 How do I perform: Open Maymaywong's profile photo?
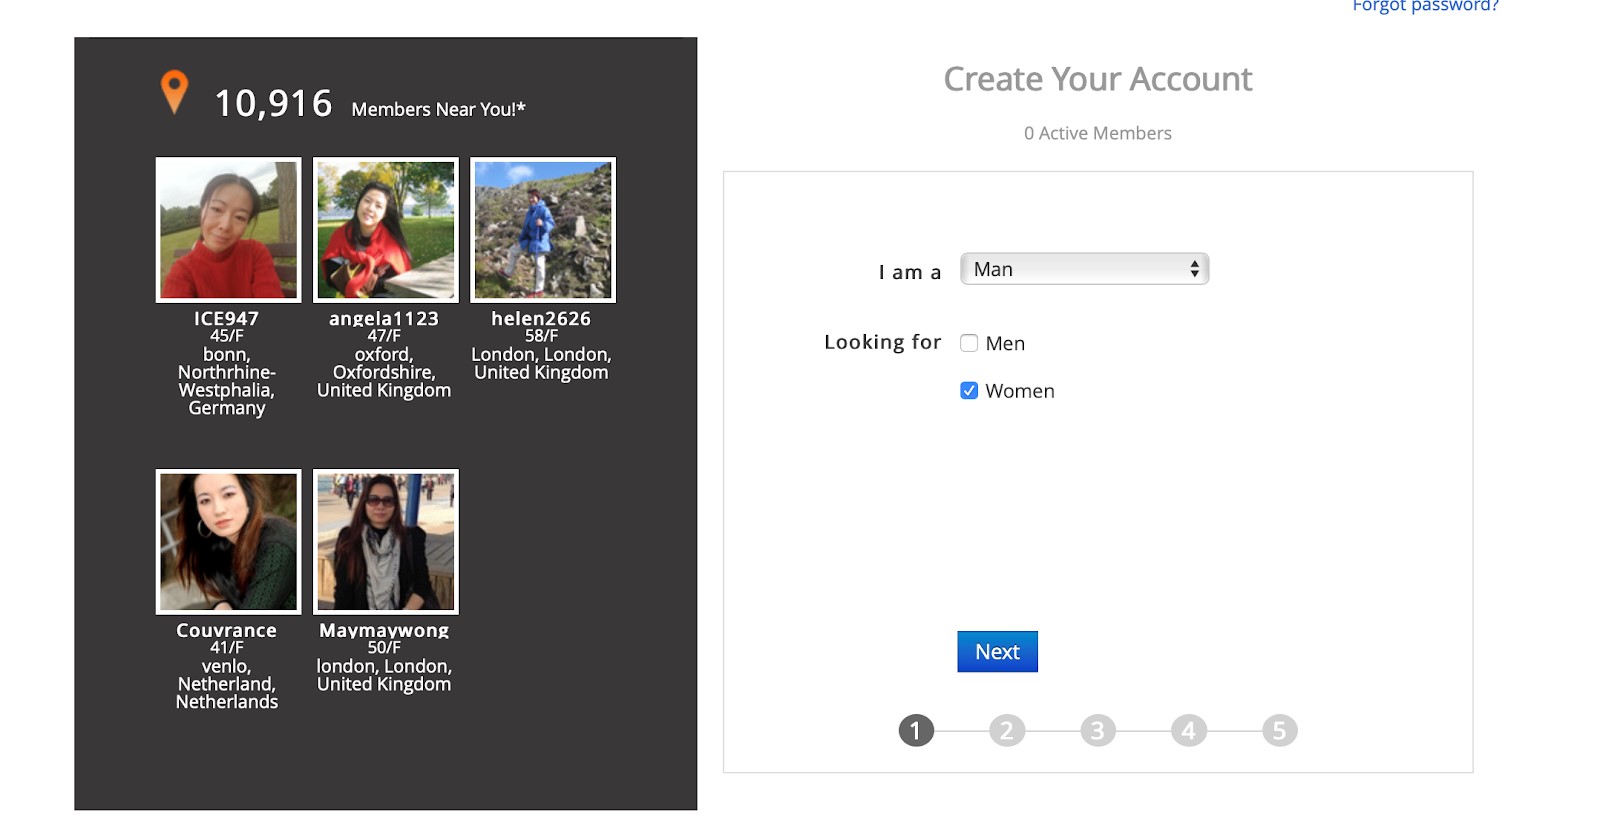386,542
